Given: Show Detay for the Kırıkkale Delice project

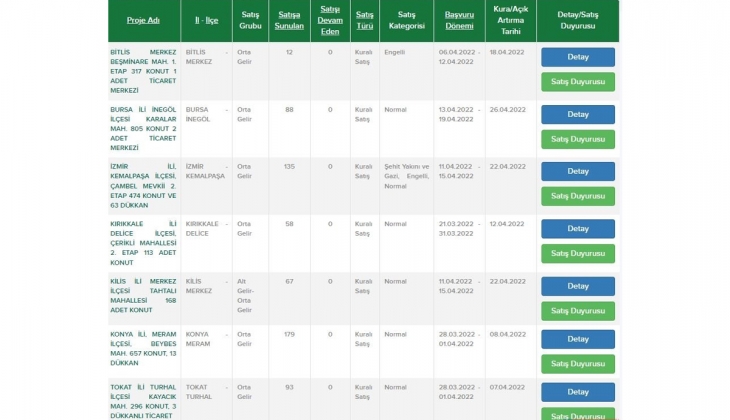Looking at the screenshot, I should pos(577,228).
